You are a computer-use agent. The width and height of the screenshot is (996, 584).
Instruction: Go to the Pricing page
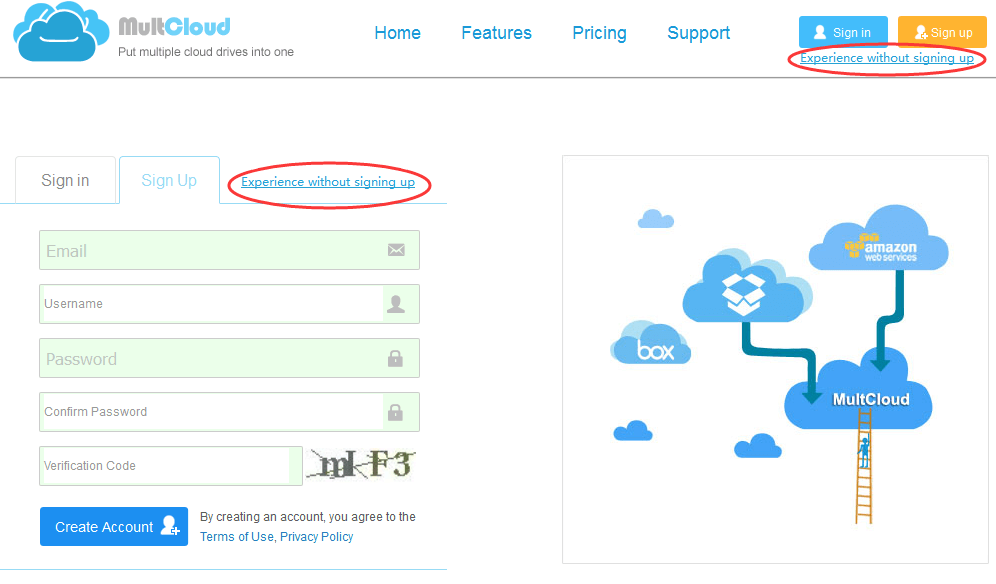(x=599, y=33)
